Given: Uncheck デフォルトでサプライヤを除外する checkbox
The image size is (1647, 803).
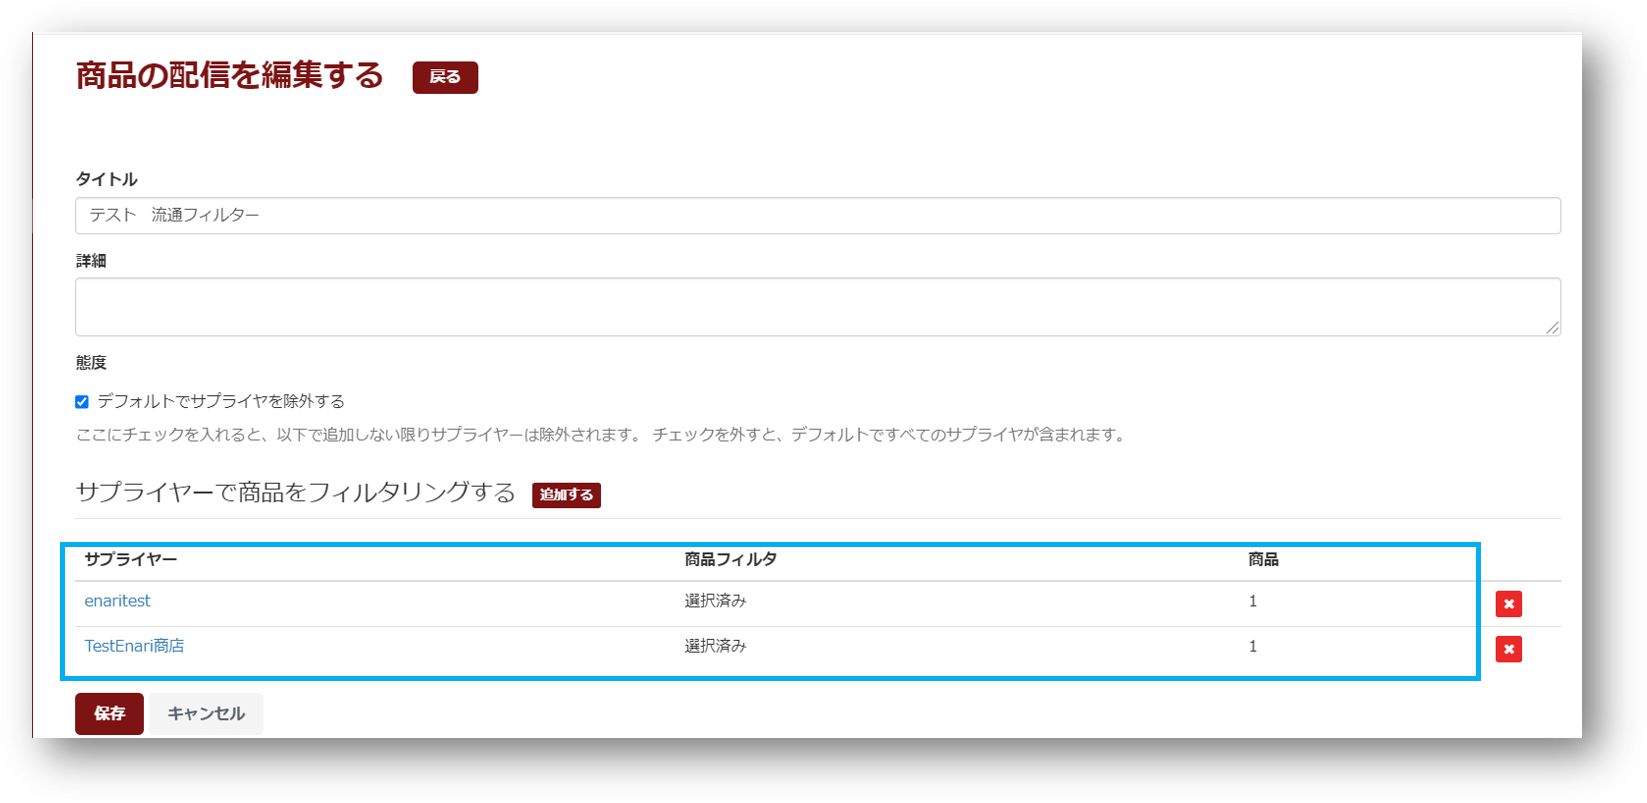Looking at the screenshot, I should pos(82,402).
